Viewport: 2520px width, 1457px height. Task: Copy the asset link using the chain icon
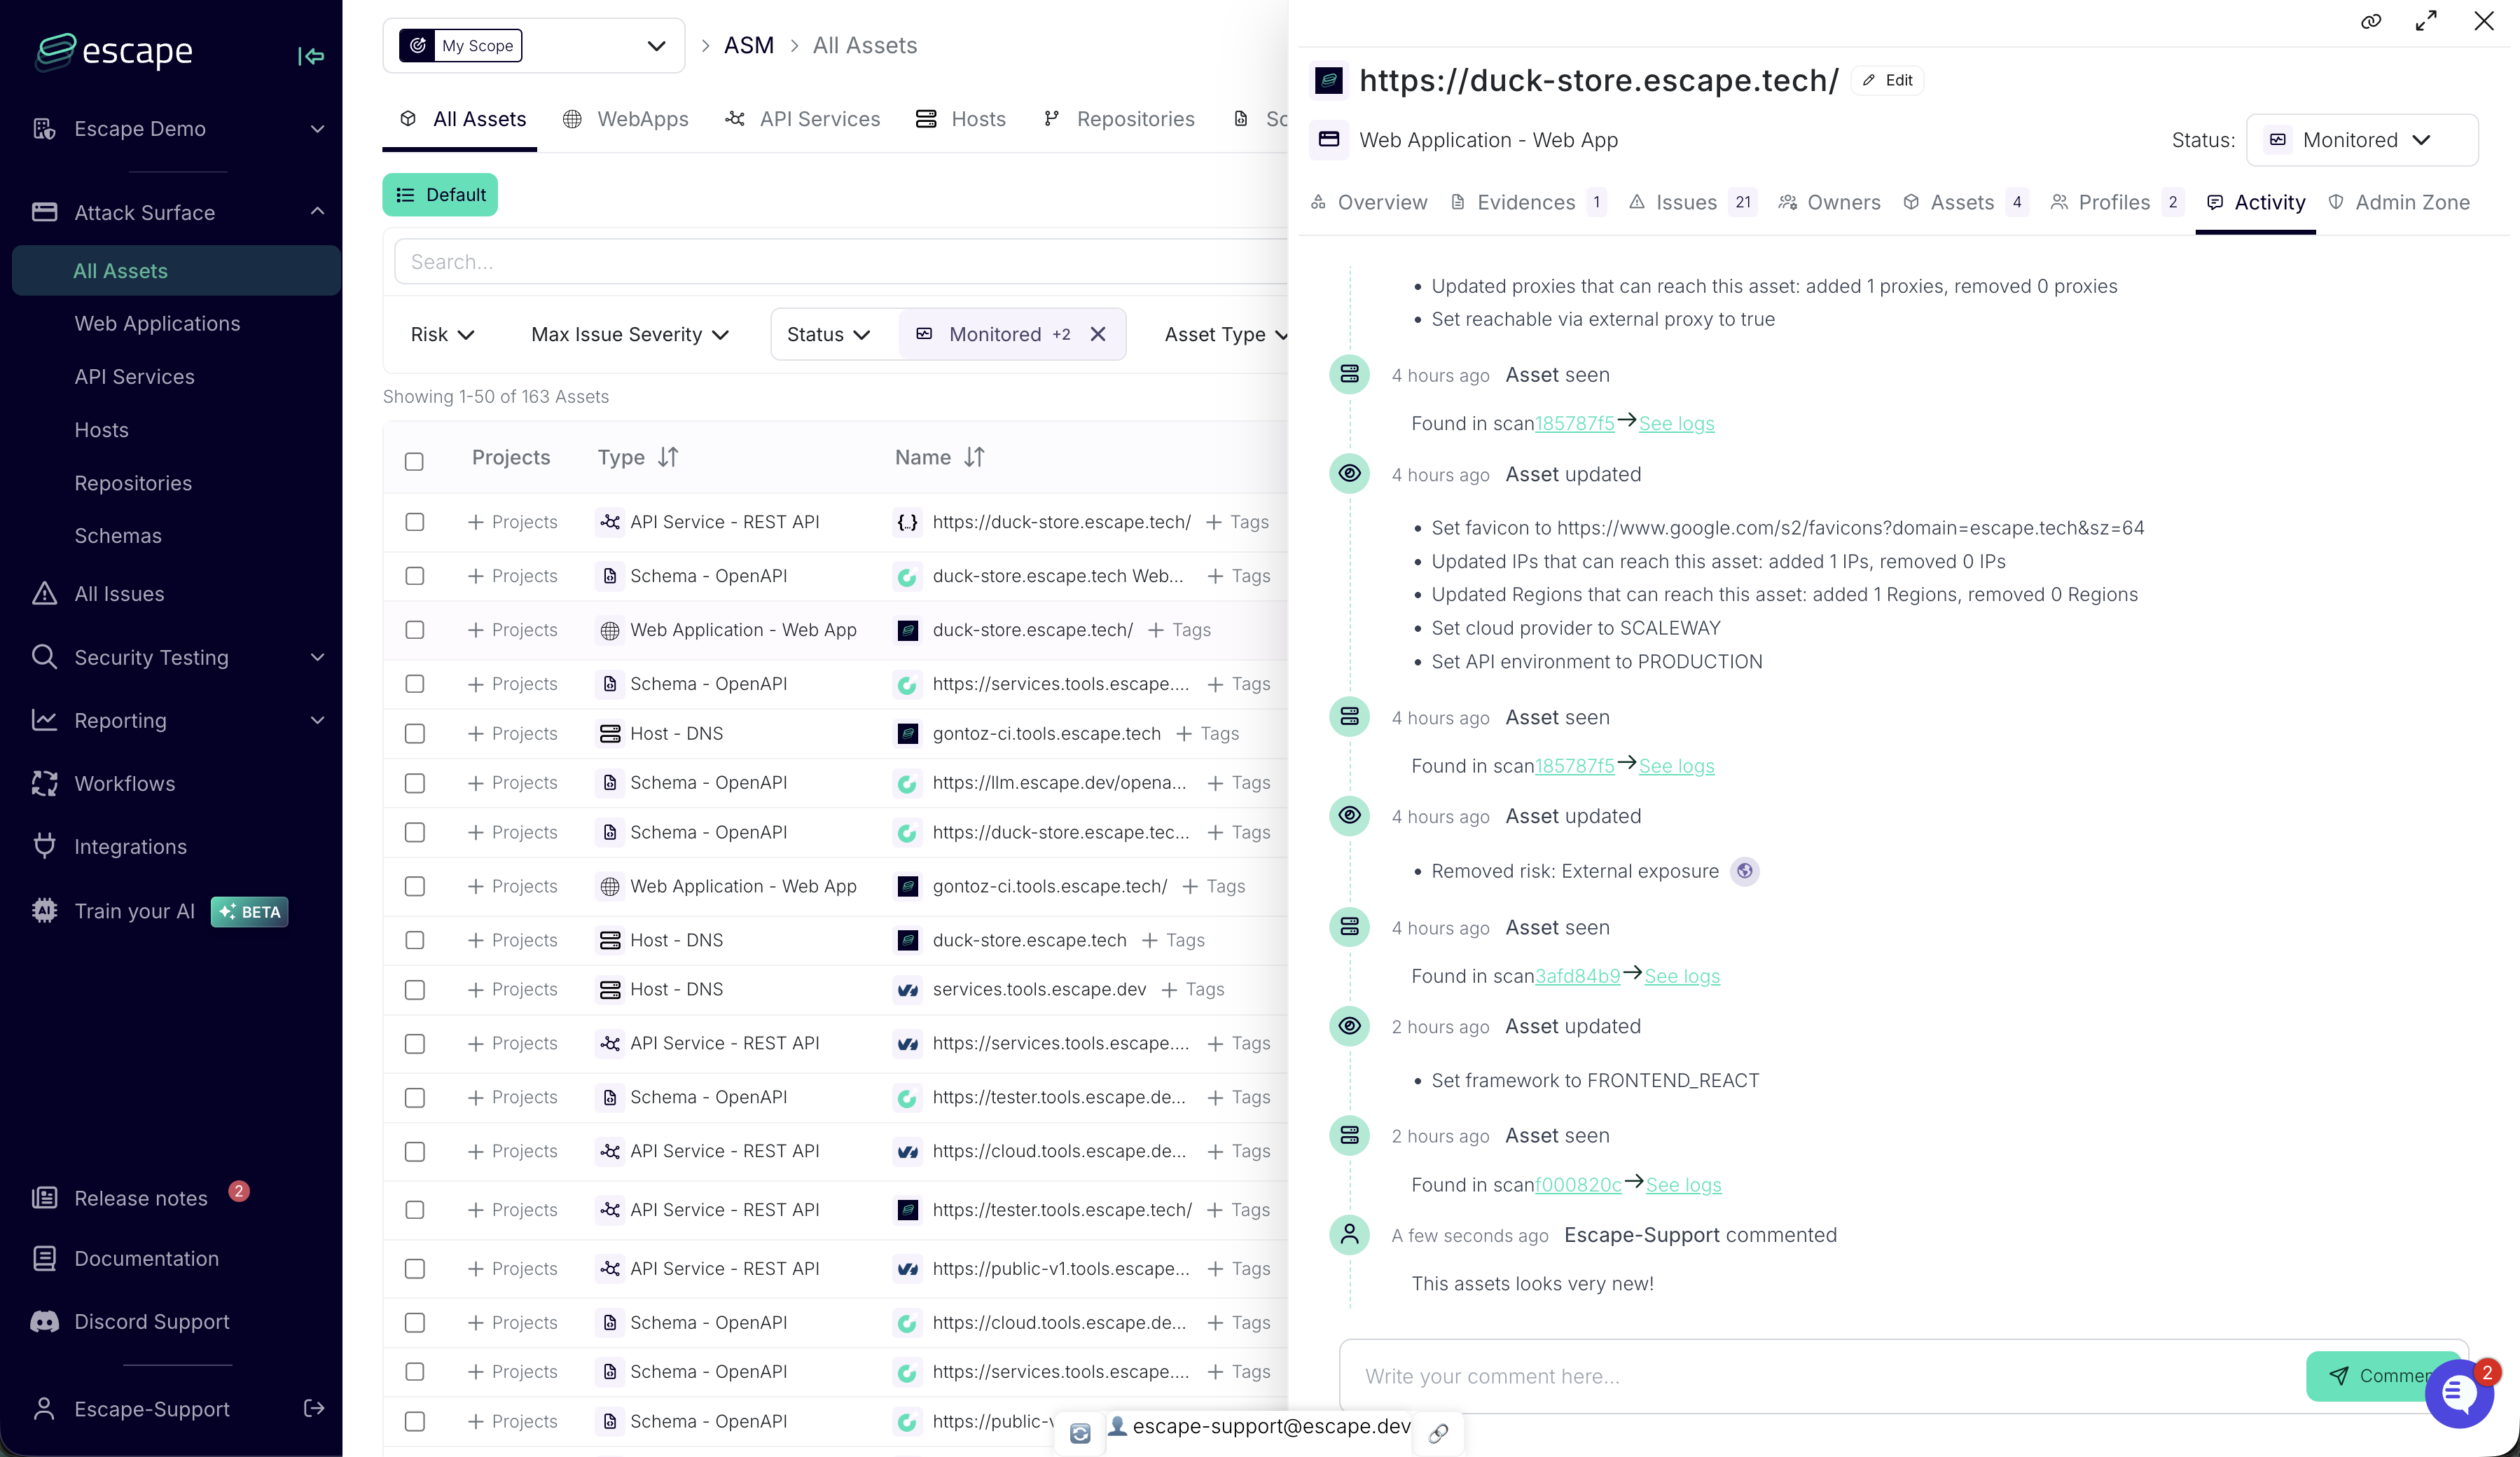2371,21
